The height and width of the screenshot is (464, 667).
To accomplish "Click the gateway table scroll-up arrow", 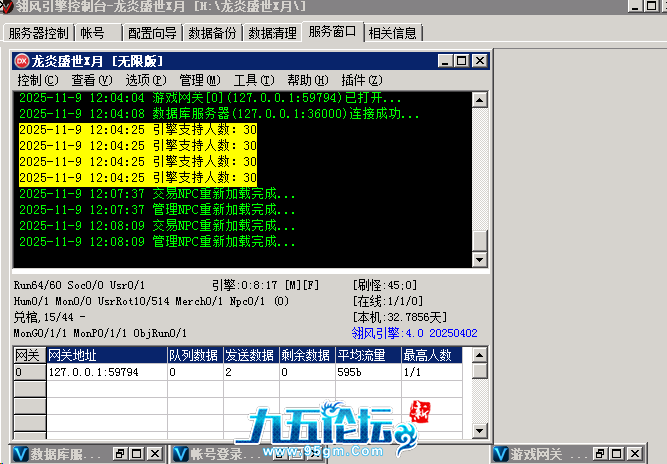I will [x=479, y=355].
